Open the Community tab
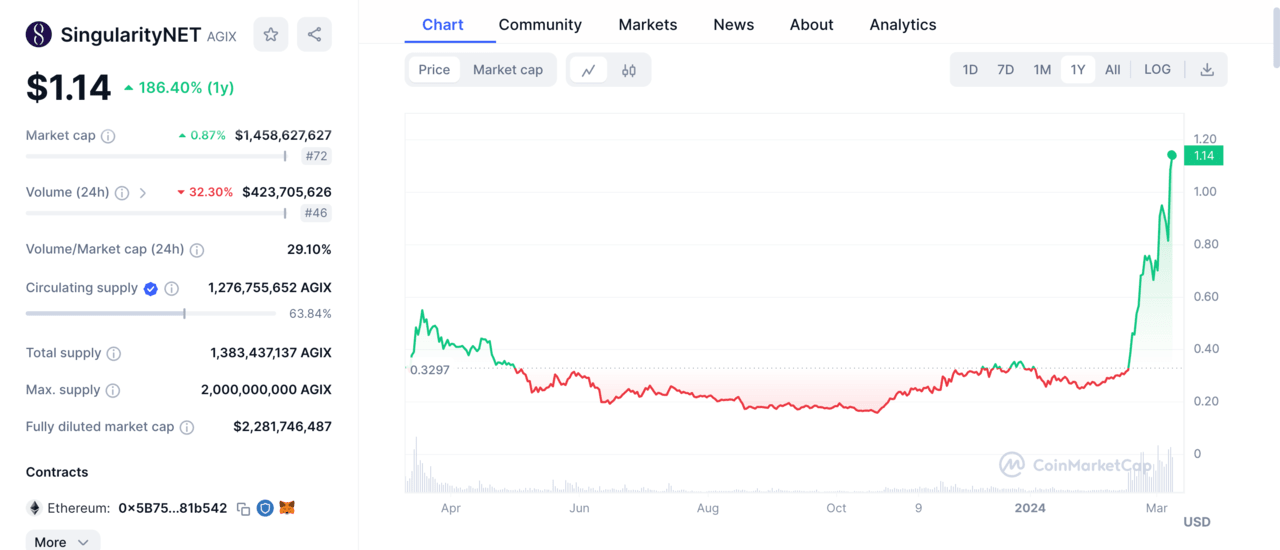This screenshot has height=550, width=1280. tap(540, 25)
